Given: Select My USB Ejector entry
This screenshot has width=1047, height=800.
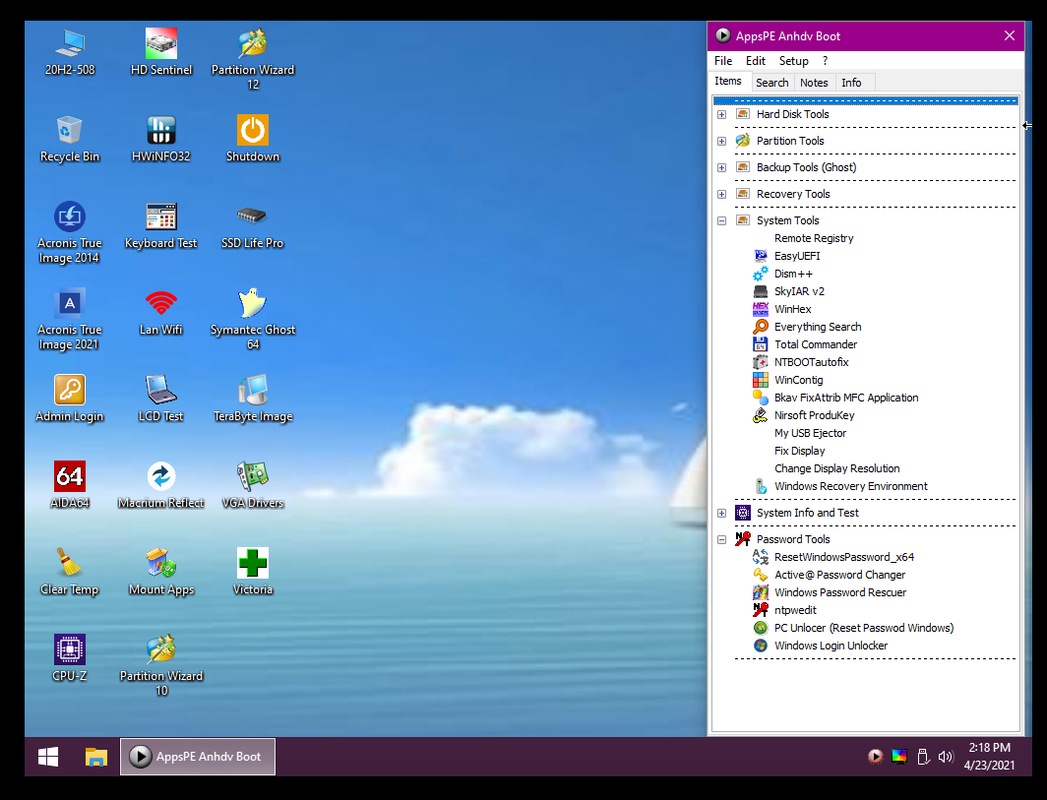Looking at the screenshot, I should [810, 433].
